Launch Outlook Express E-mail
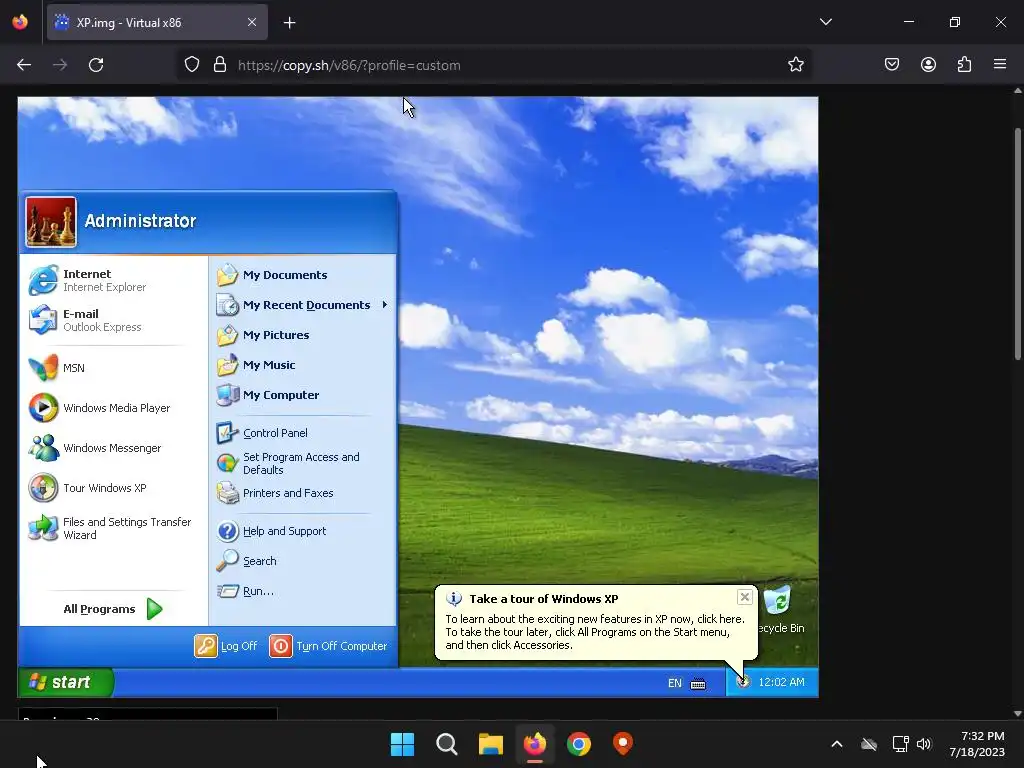This screenshot has width=1024, height=768. click(85, 320)
